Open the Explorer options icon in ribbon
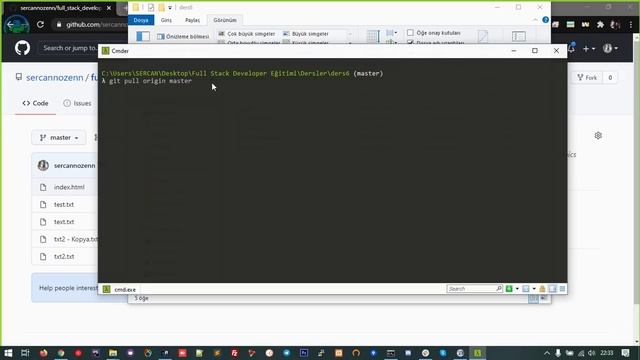The height and width of the screenshot is (360, 640). (519, 36)
